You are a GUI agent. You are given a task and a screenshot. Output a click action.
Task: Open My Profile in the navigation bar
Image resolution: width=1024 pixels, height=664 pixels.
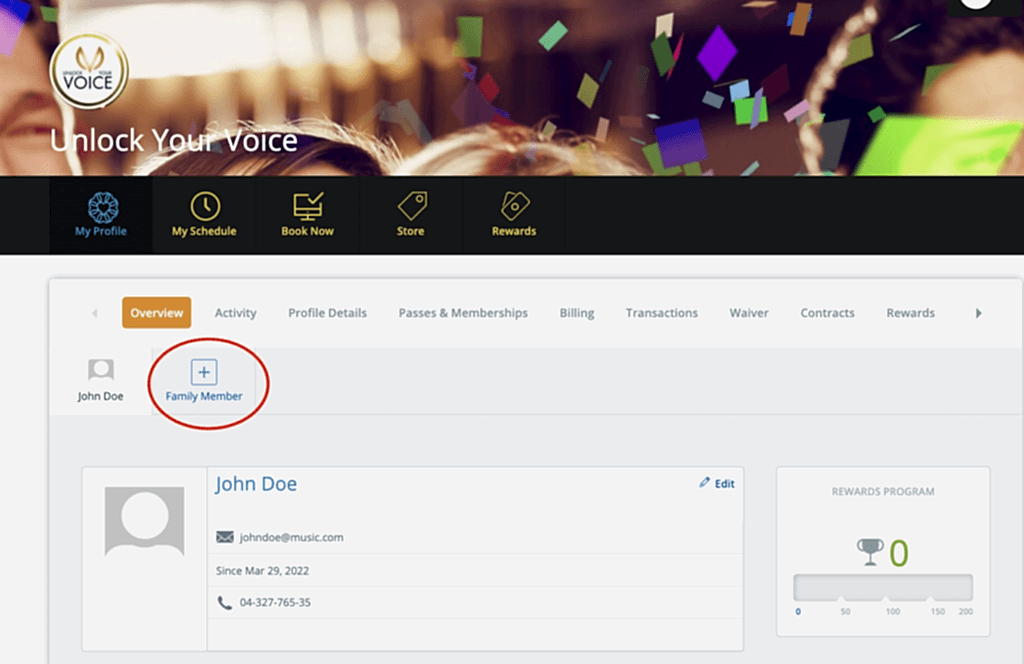[x=101, y=215]
